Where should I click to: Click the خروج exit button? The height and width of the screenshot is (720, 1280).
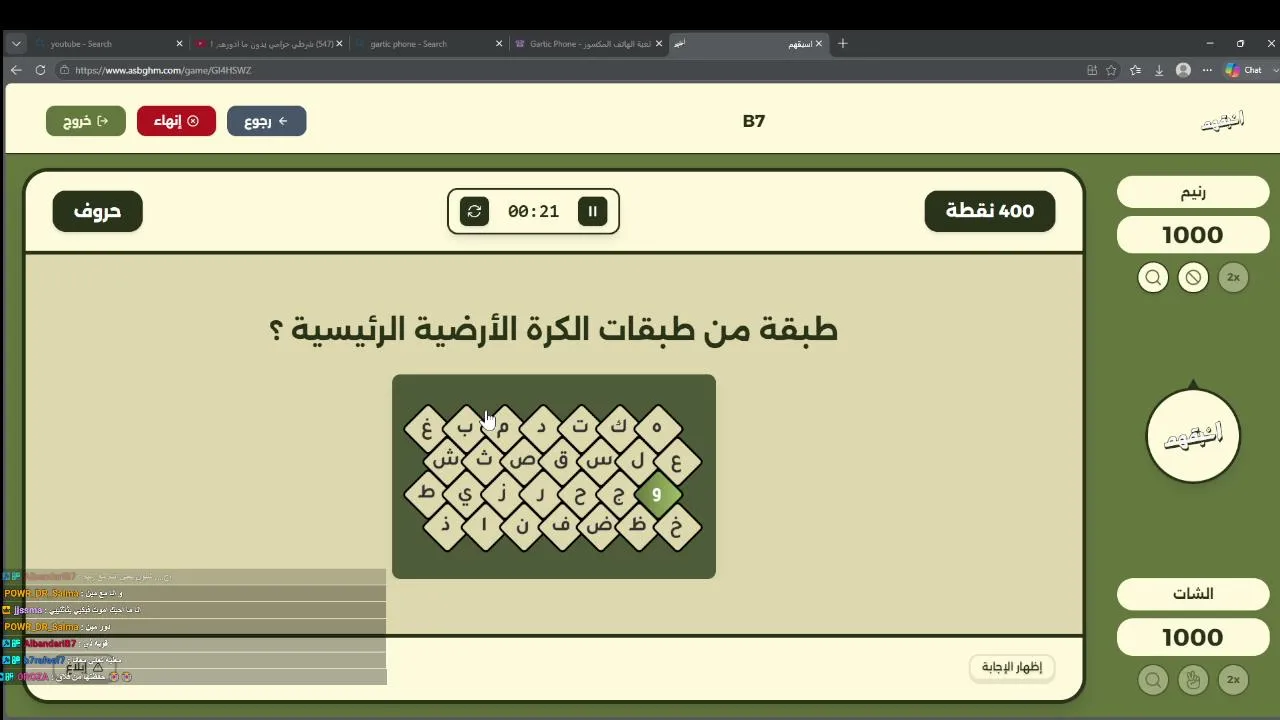coord(85,121)
